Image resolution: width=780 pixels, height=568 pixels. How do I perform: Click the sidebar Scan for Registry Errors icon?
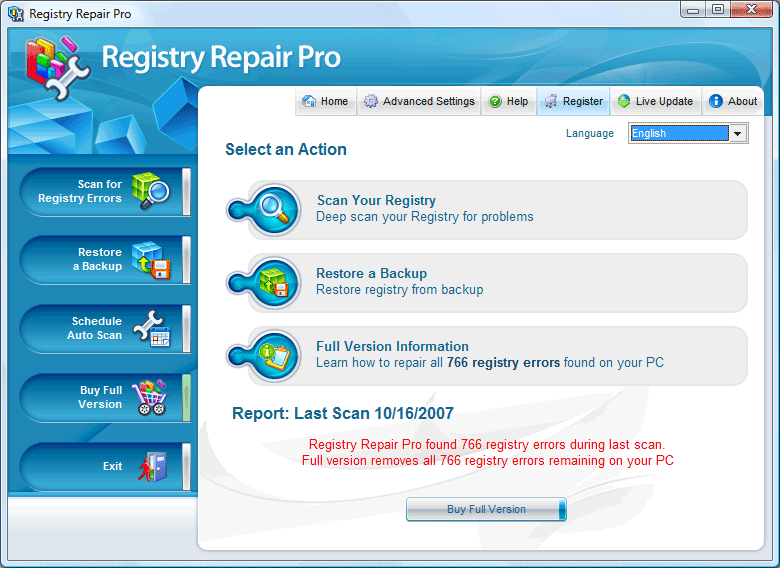[x=151, y=190]
